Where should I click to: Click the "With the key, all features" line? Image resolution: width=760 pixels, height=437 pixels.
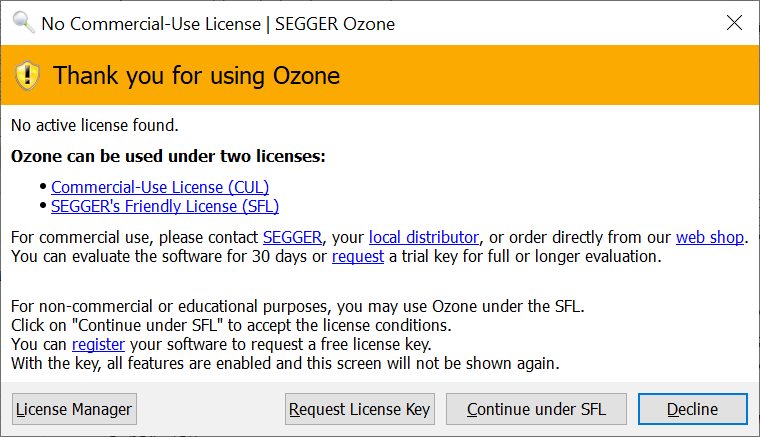pyautogui.click(x=285, y=363)
